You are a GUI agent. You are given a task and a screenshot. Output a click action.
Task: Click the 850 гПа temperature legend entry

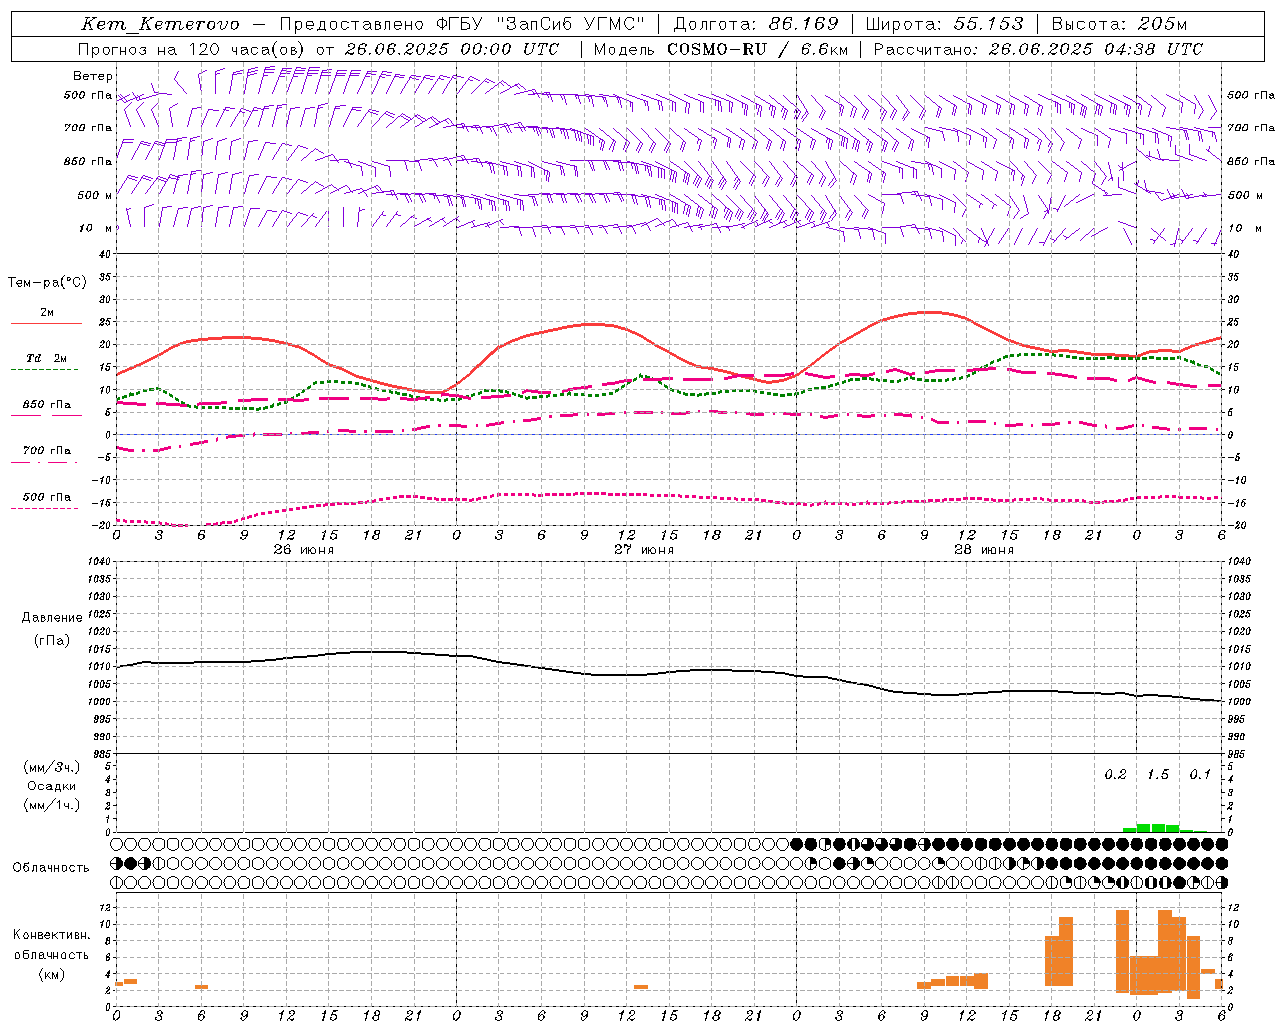pos(46,405)
